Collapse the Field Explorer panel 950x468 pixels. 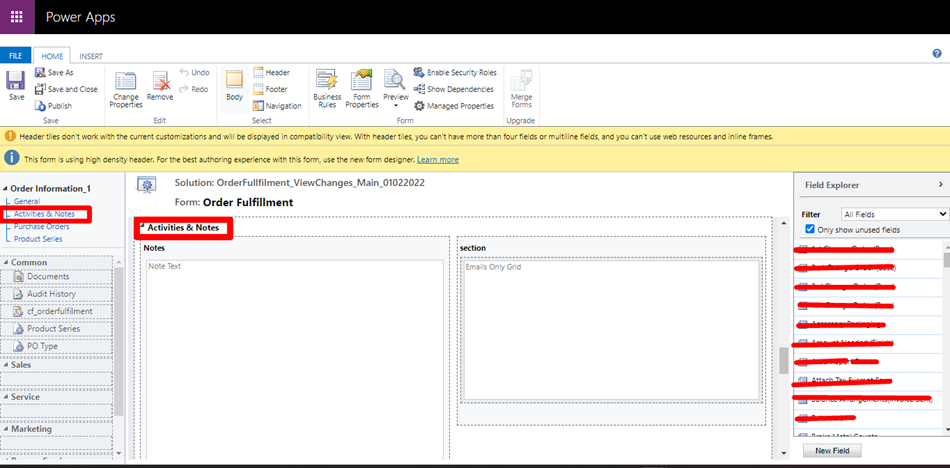941,184
